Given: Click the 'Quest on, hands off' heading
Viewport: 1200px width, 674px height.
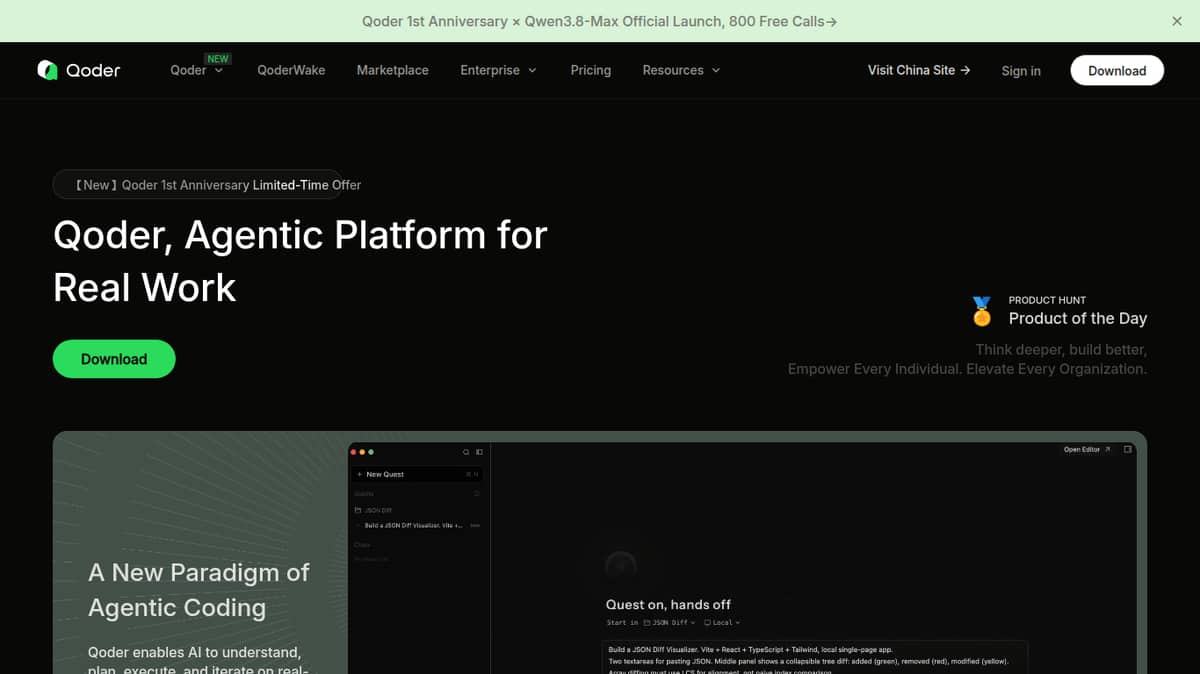Looking at the screenshot, I should point(668,604).
